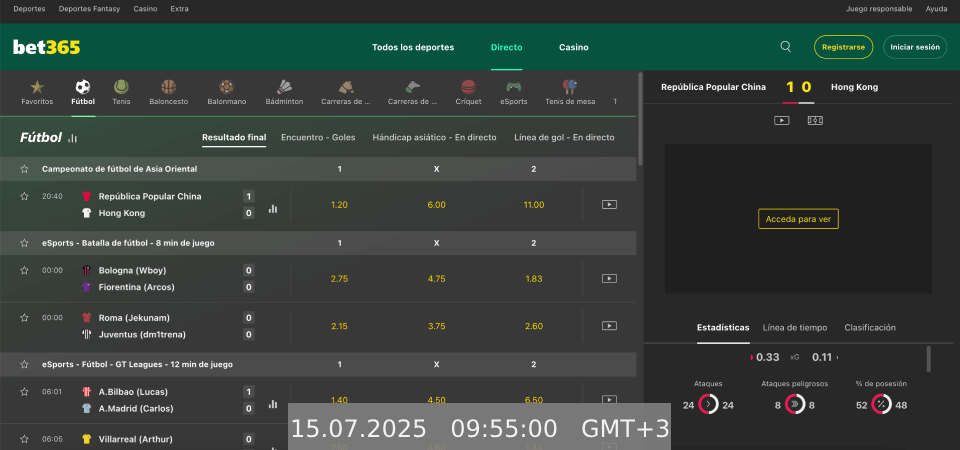Open the Ayuda link
960x450 pixels.
(936, 9)
